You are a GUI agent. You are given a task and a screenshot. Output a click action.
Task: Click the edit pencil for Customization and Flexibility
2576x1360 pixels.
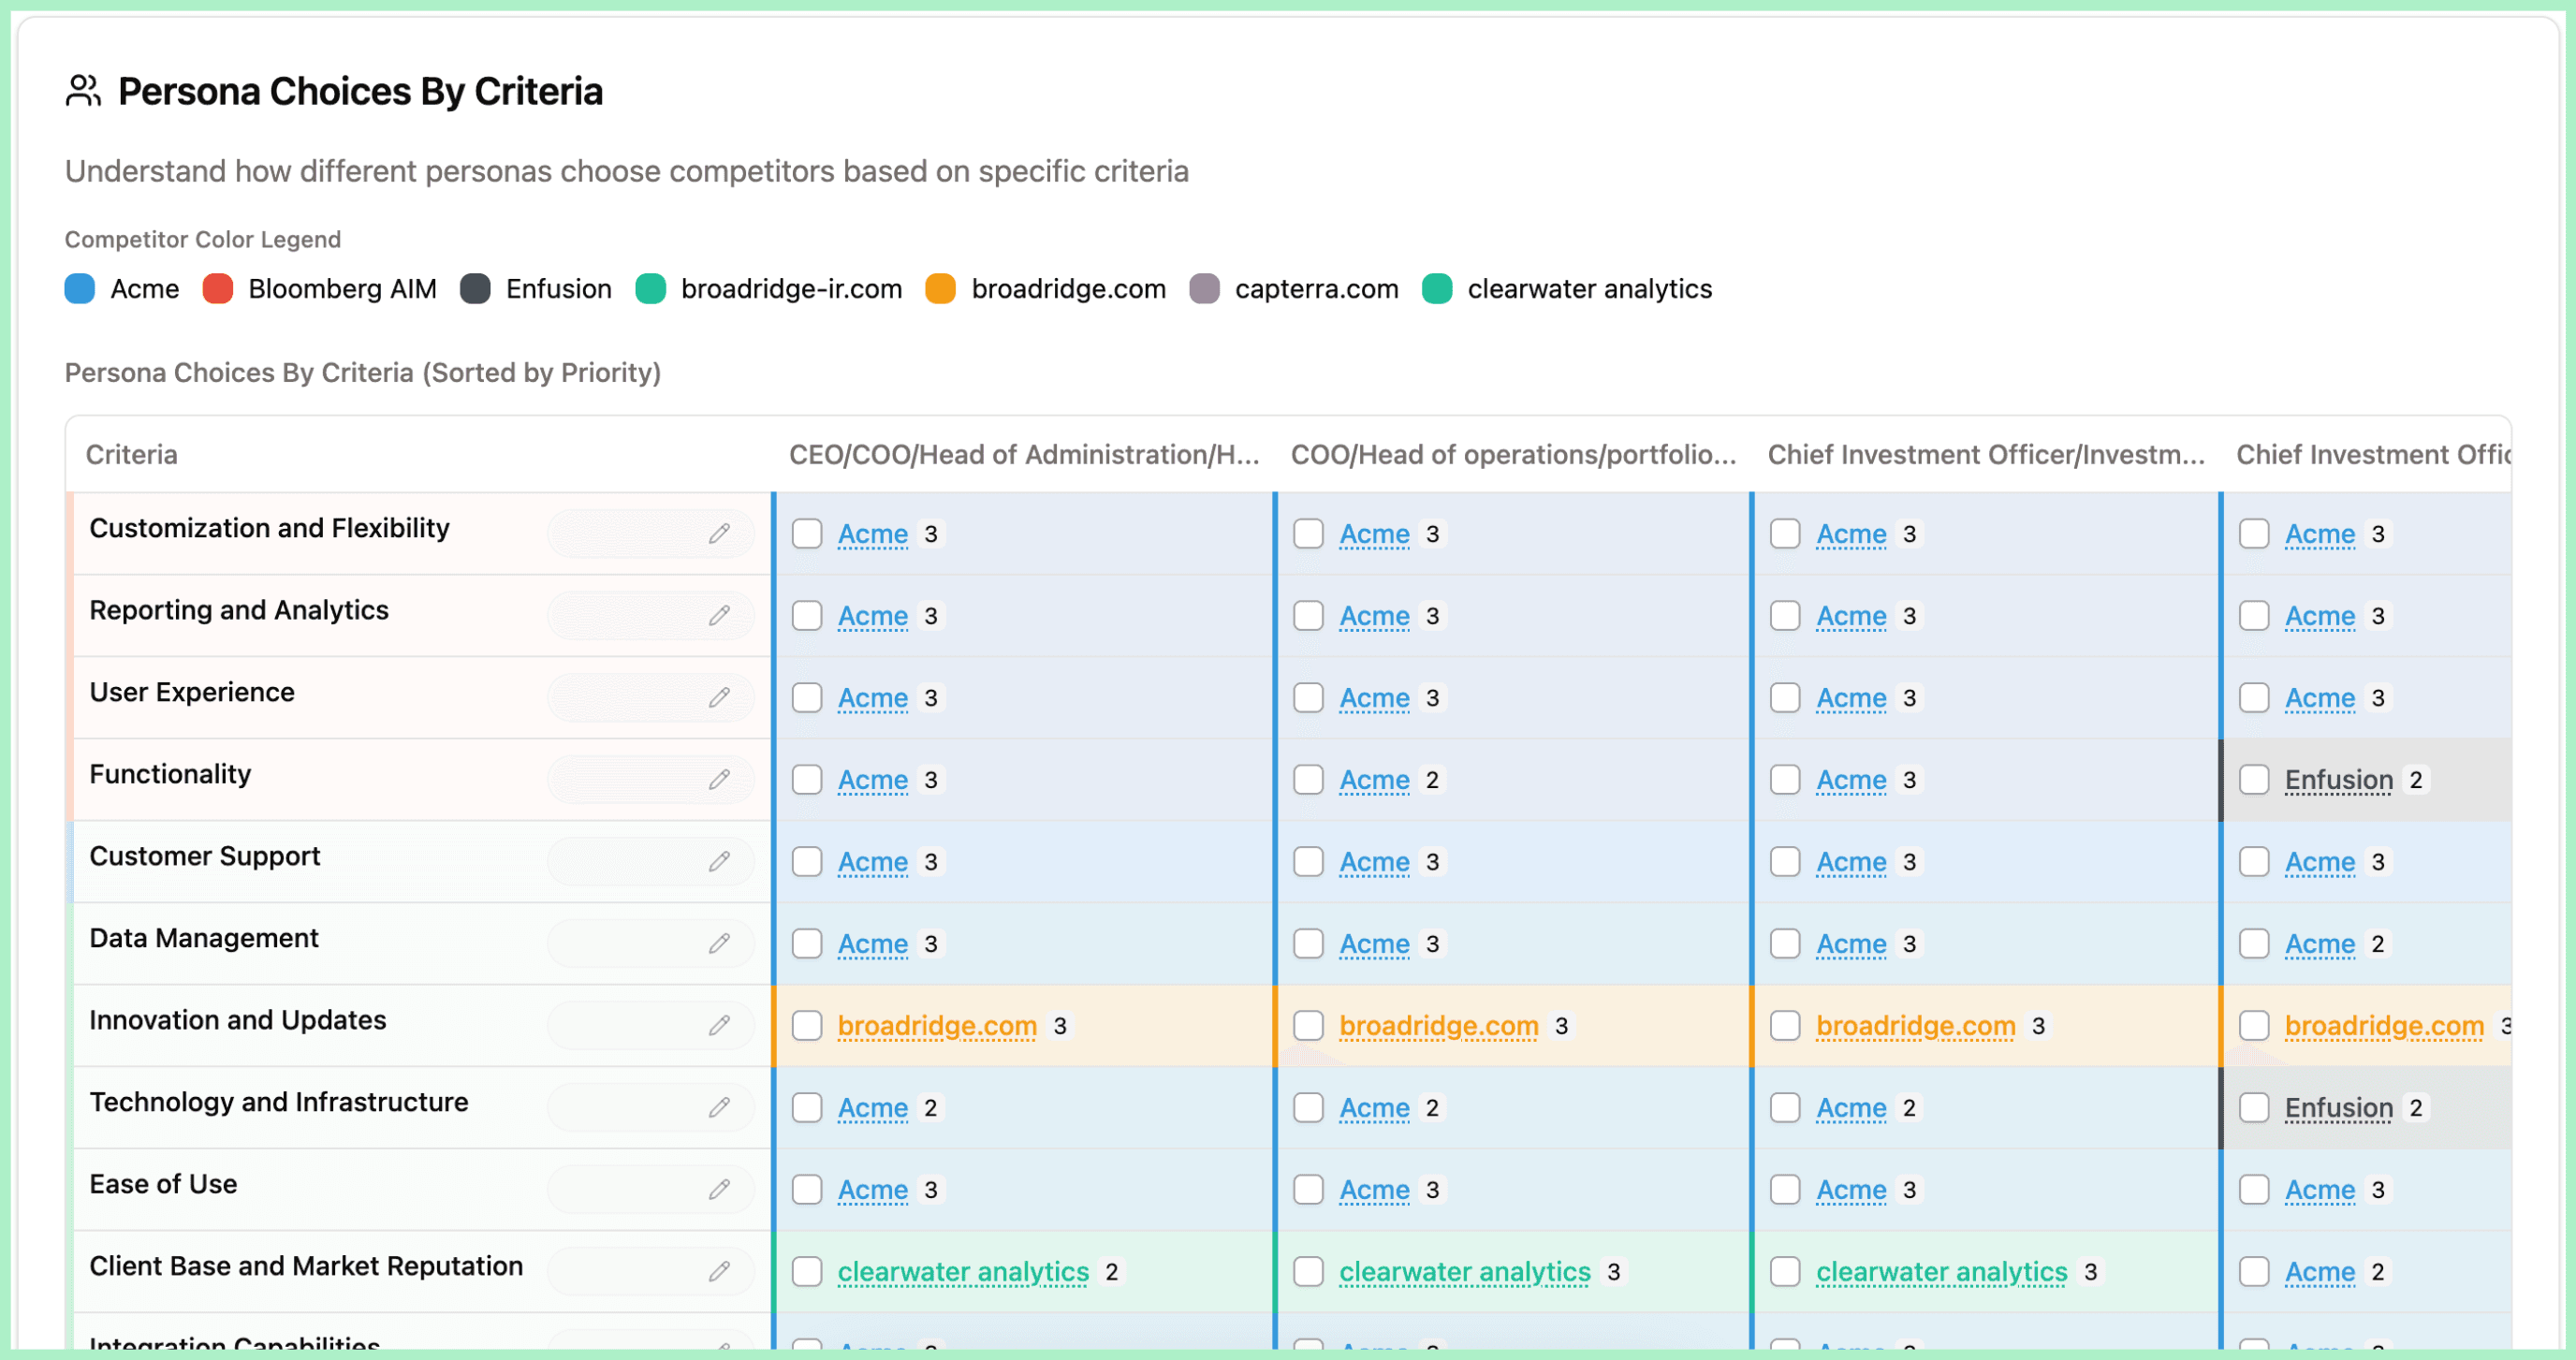(x=719, y=533)
